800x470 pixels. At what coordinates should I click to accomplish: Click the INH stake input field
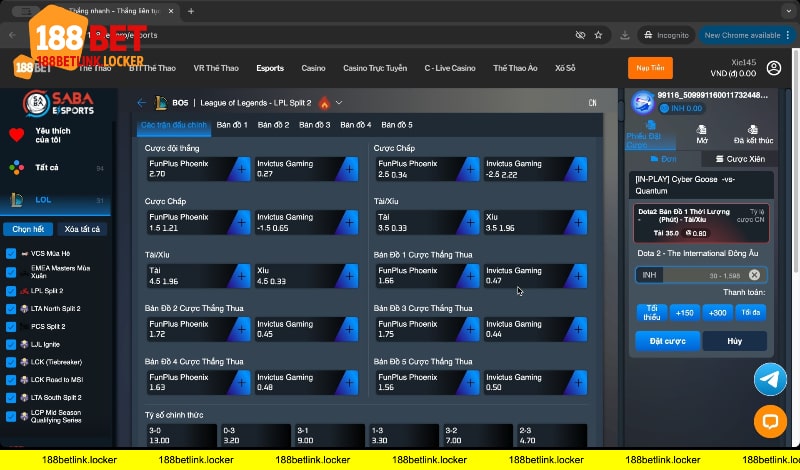point(690,275)
